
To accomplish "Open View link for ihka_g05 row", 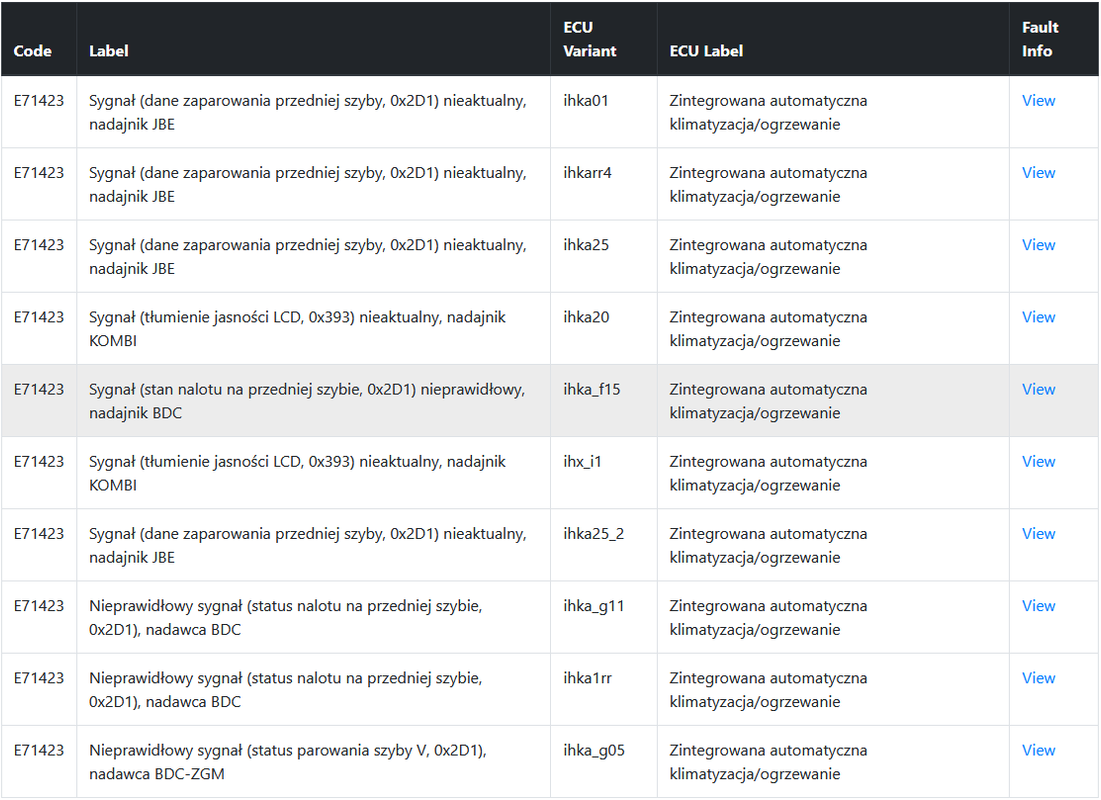I will [x=1038, y=751].
